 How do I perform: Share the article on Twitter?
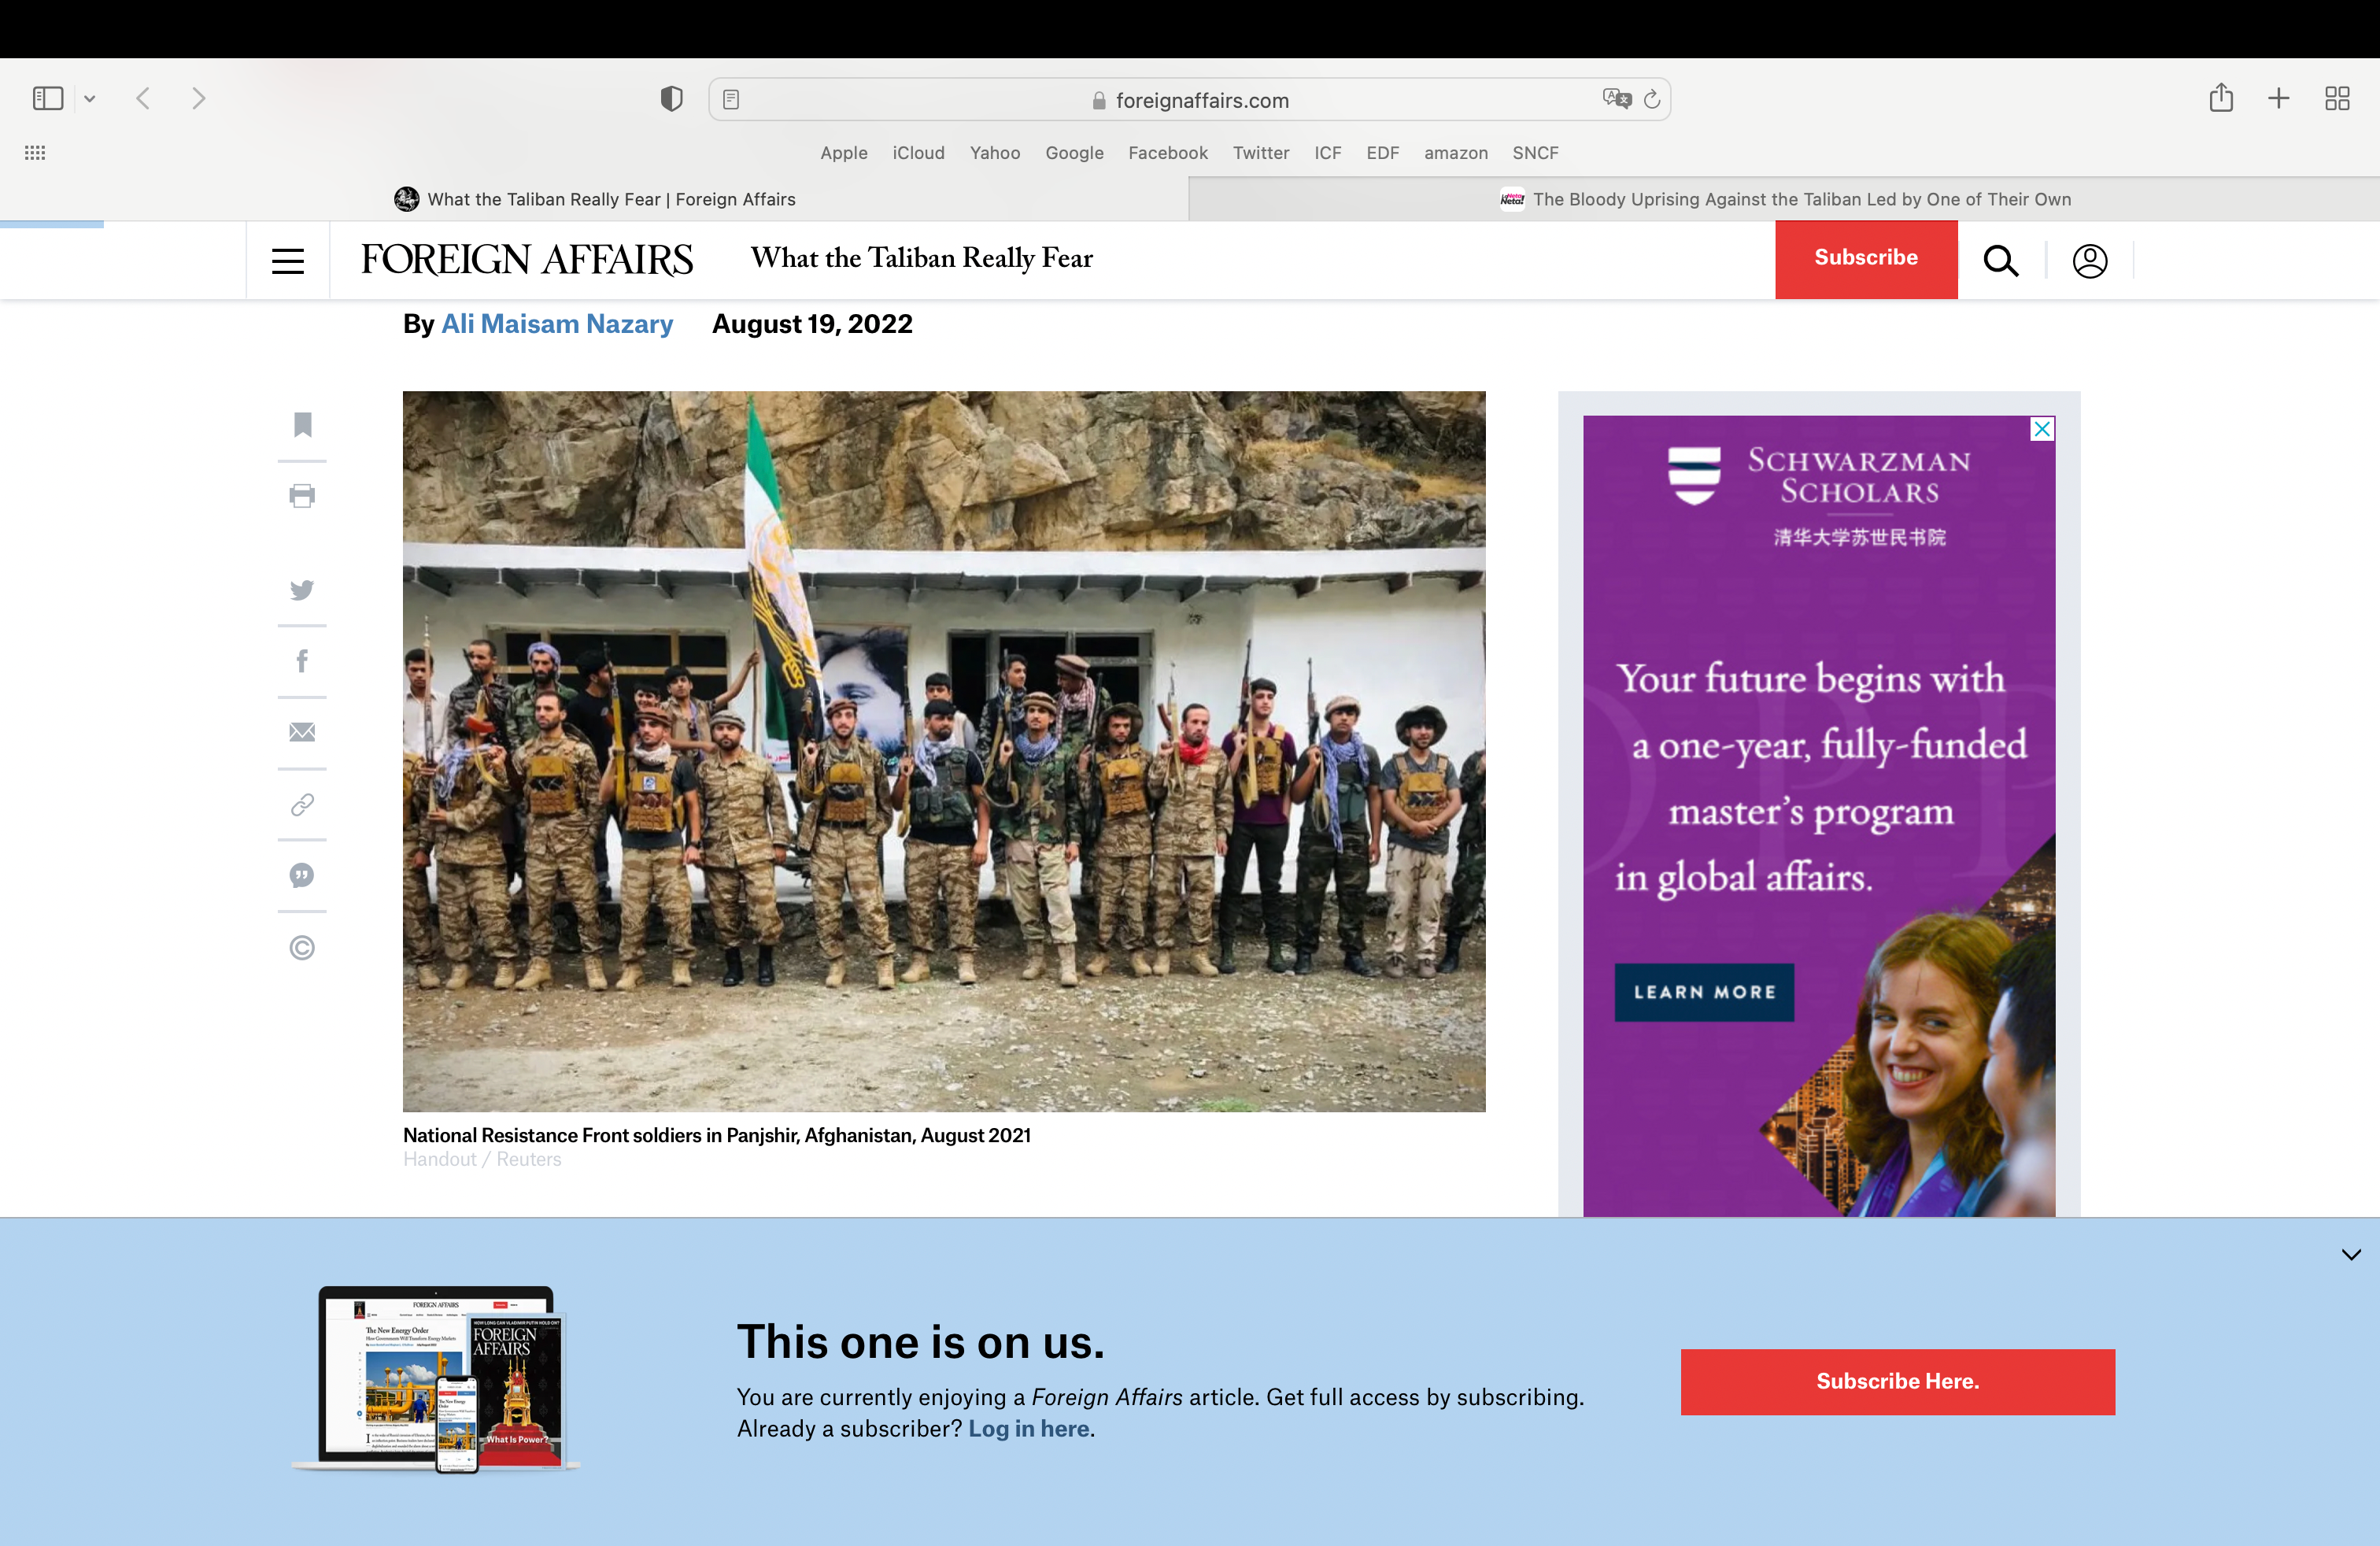[x=302, y=590]
